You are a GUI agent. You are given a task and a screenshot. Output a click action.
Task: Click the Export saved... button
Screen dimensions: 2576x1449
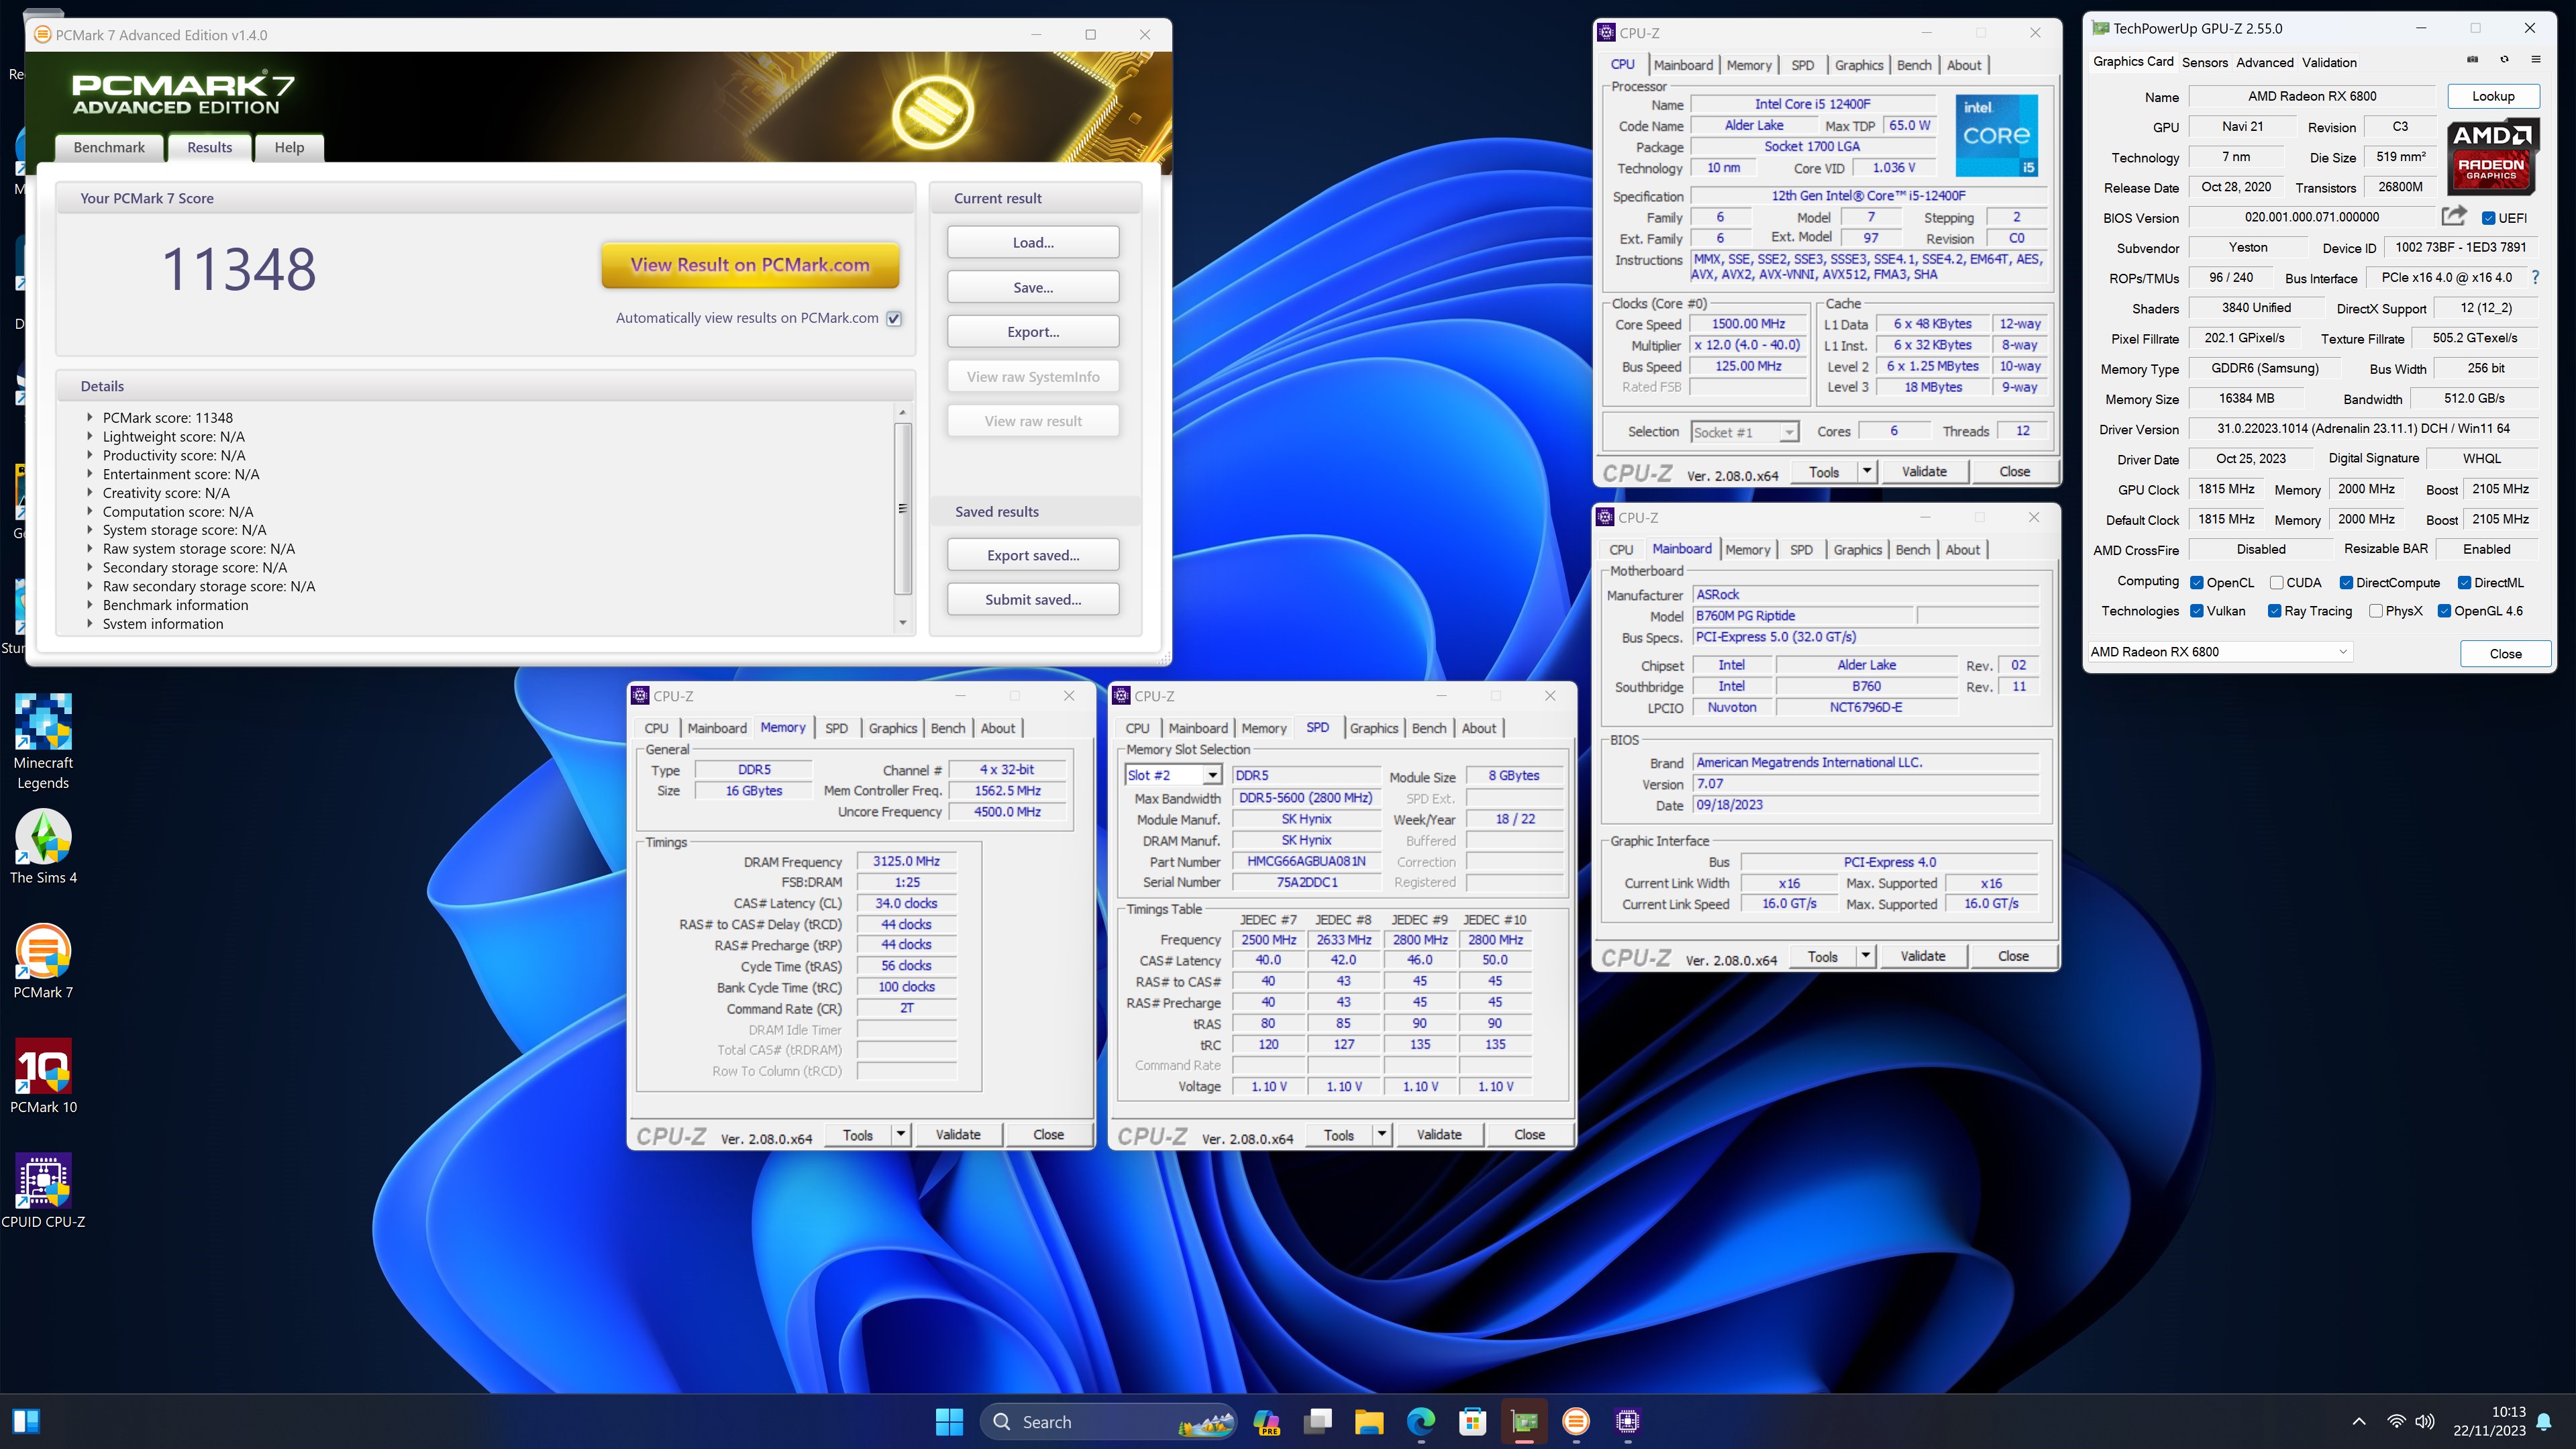[1033, 555]
